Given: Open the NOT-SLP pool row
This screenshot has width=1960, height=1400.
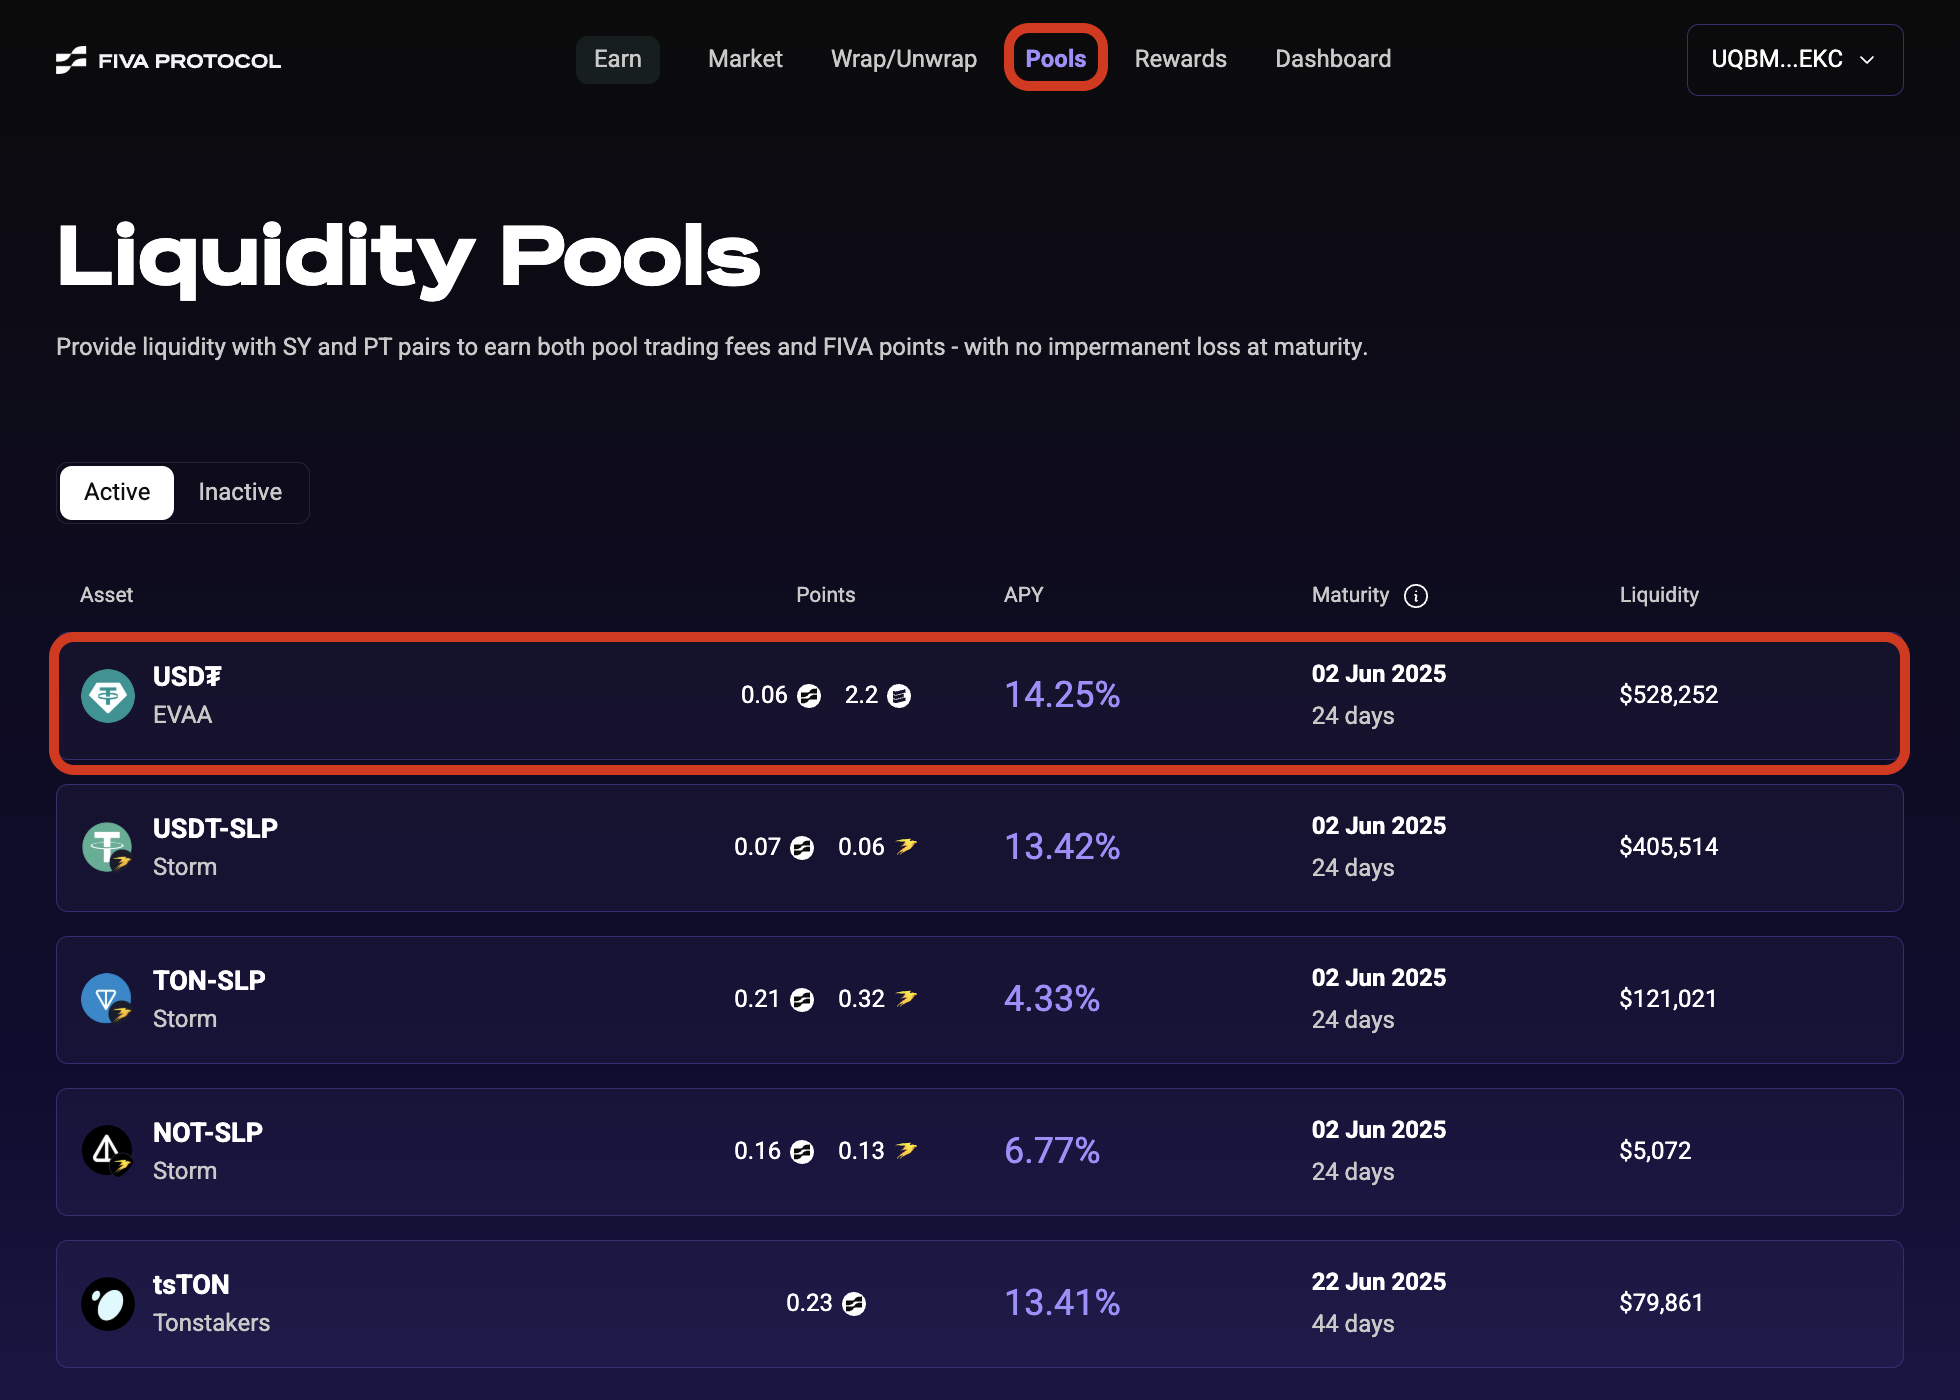Looking at the screenshot, I should (x=978, y=1152).
